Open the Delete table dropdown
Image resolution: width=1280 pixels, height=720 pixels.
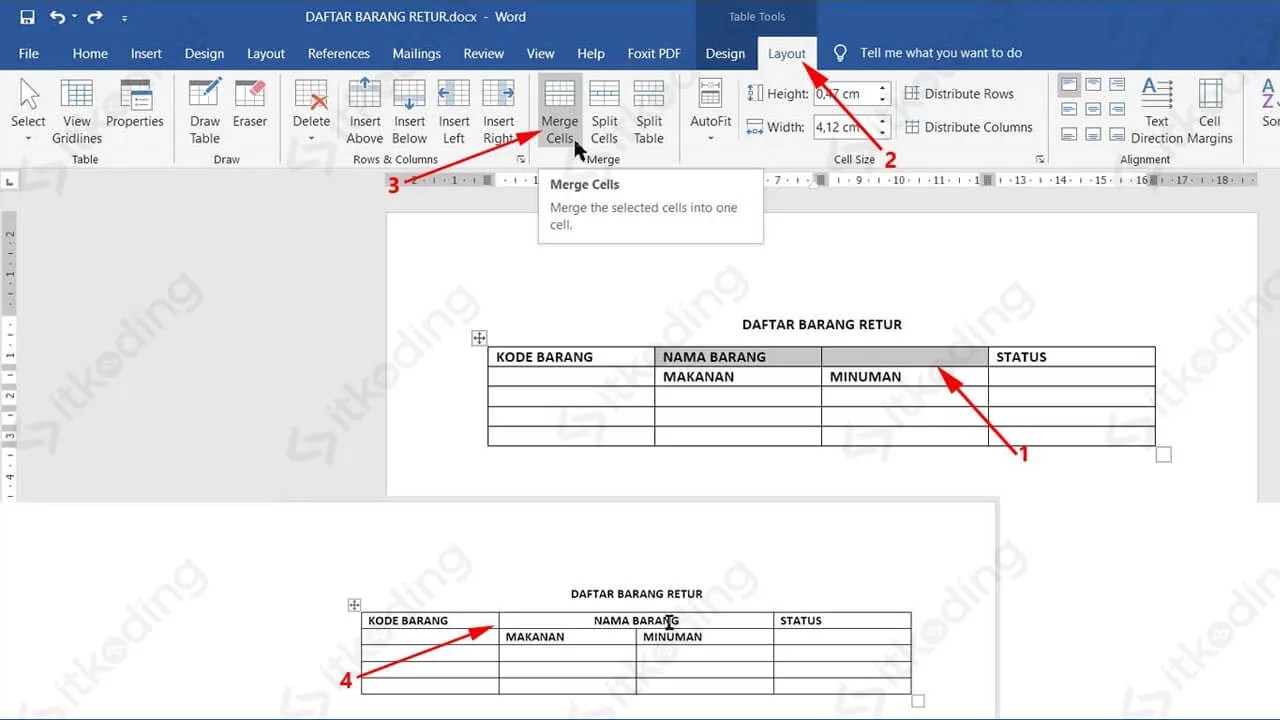pos(311,112)
